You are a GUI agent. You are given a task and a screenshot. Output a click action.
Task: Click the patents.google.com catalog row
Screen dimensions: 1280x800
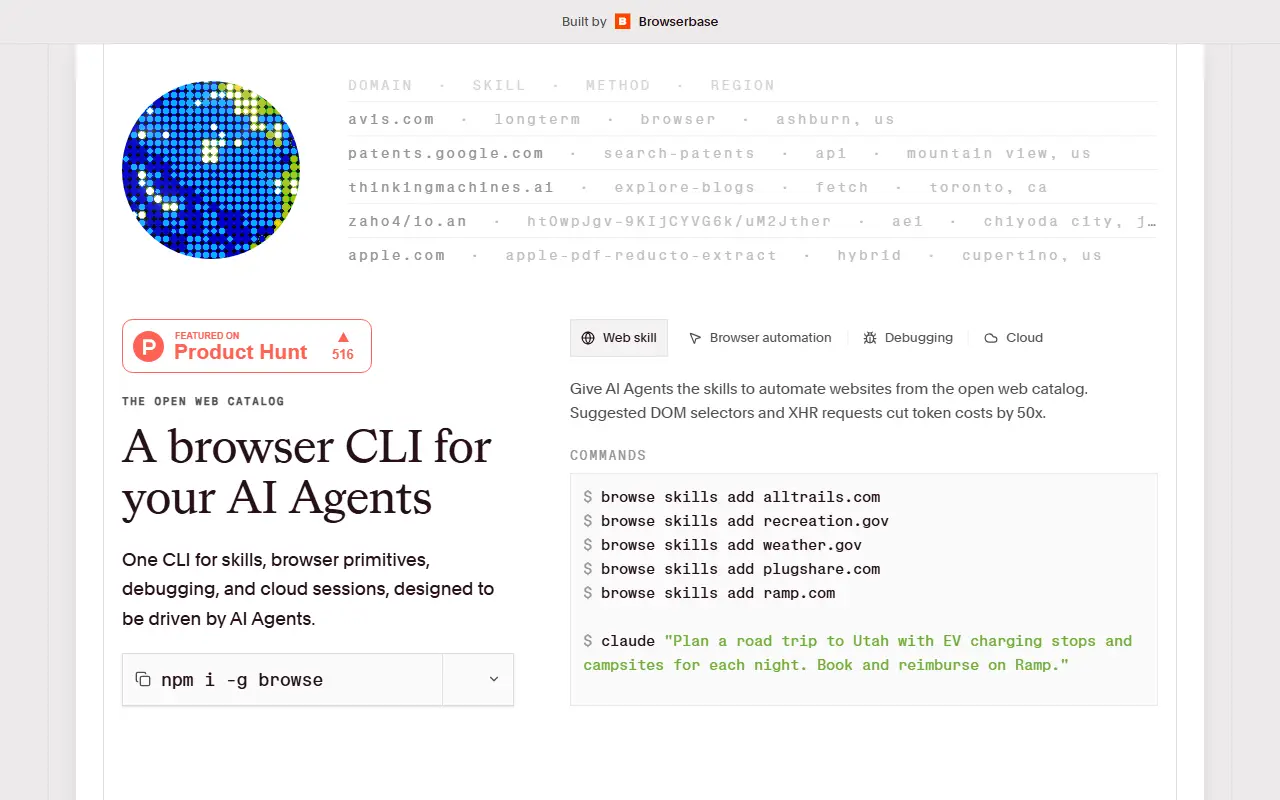752,153
